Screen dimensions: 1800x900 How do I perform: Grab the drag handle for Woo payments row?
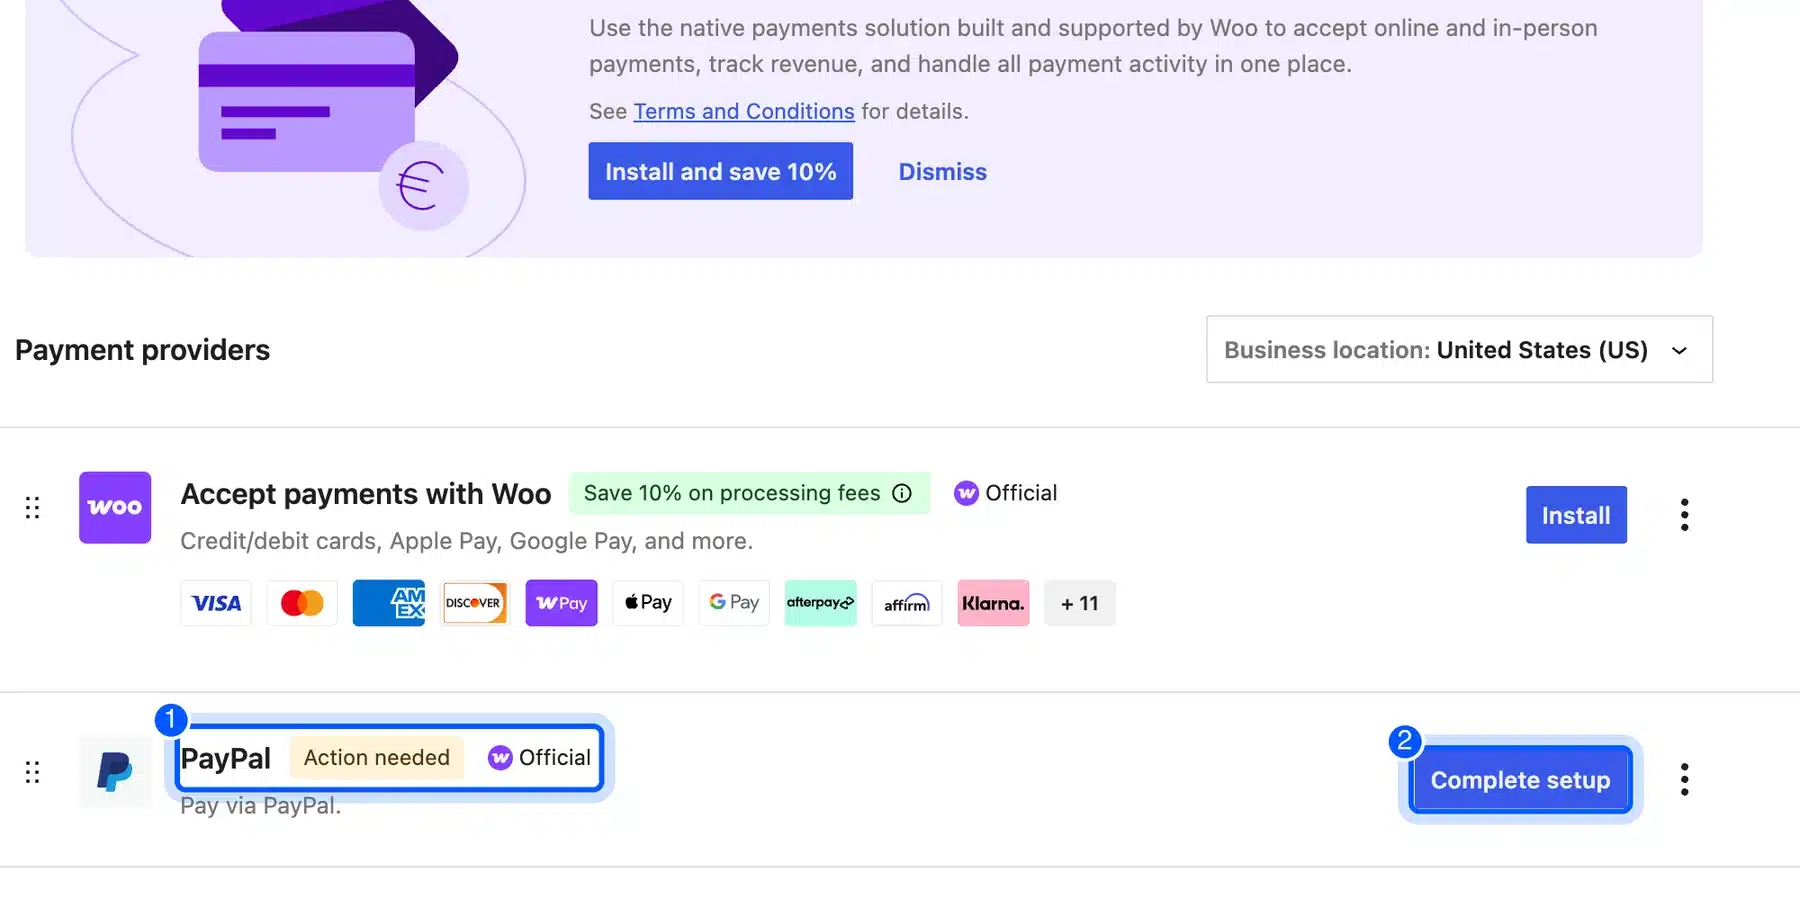click(x=32, y=508)
